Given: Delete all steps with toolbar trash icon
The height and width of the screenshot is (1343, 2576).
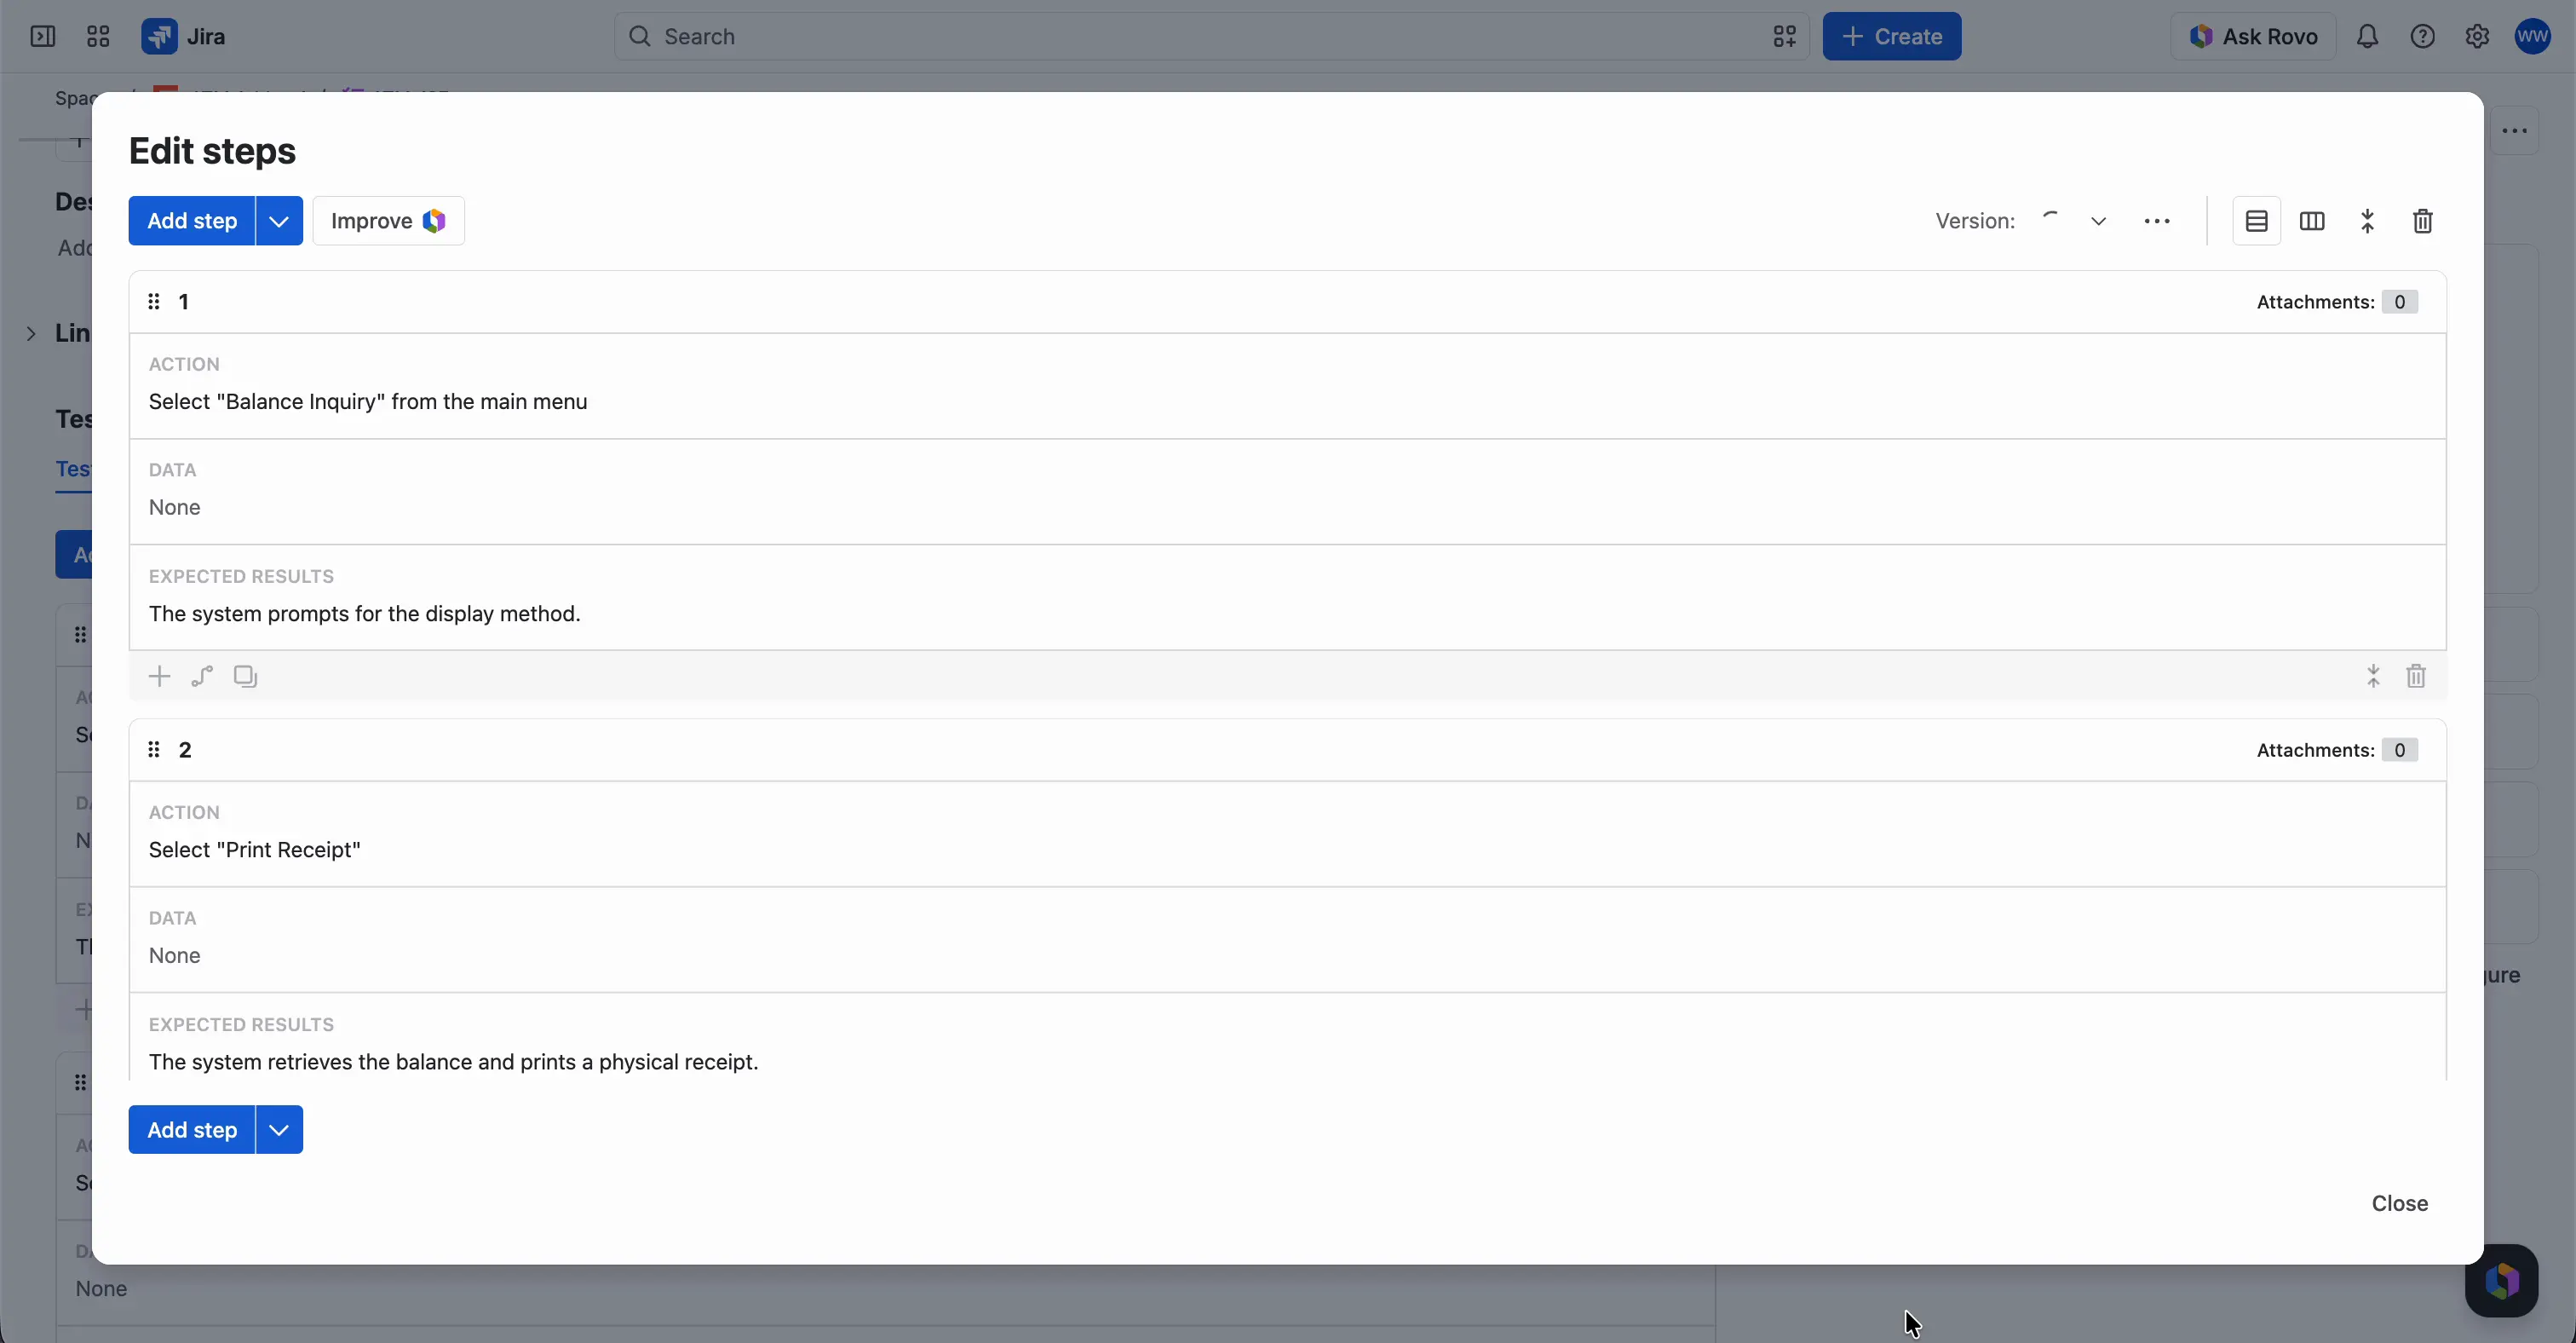Looking at the screenshot, I should [x=2422, y=221].
